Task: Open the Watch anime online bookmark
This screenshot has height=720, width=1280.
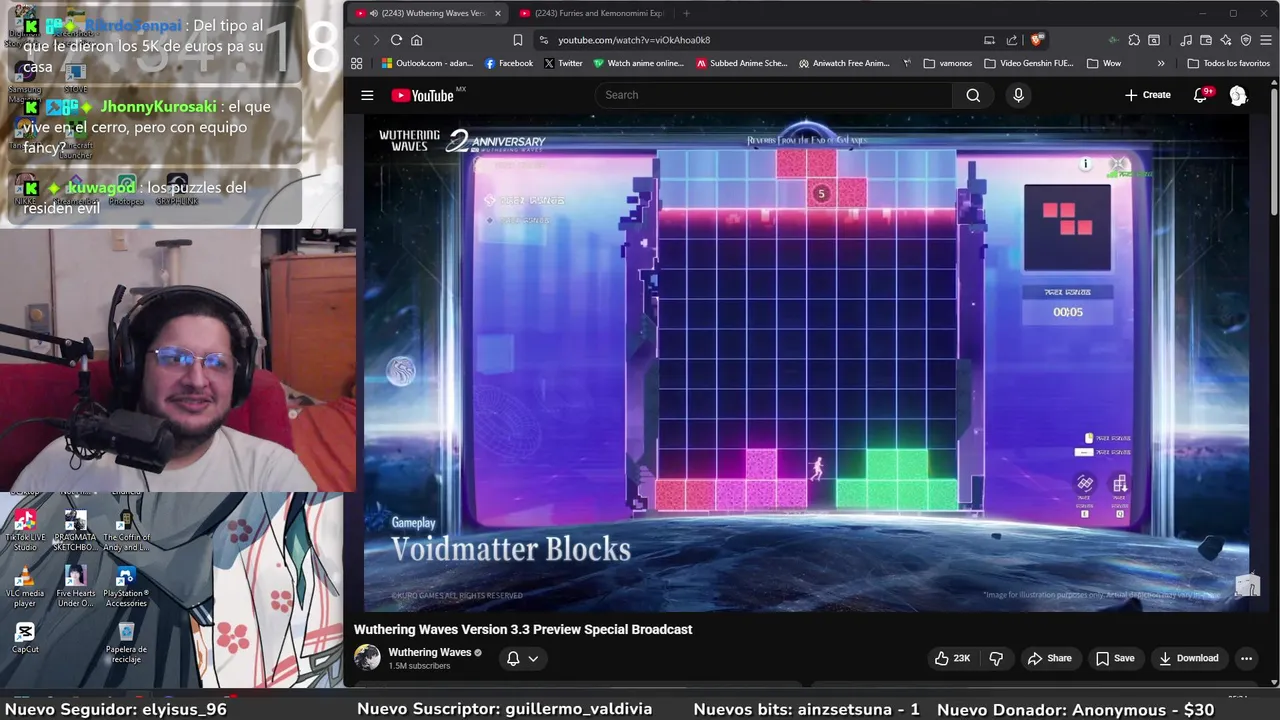Action: 639,63
